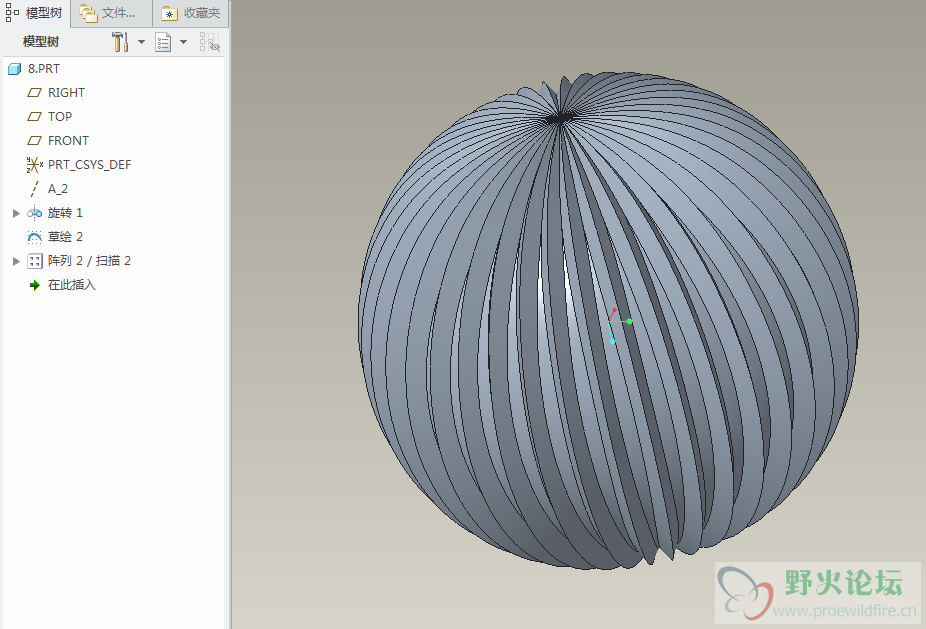Click the 8.PRT part cube icon
926x629 pixels.
(15, 69)
